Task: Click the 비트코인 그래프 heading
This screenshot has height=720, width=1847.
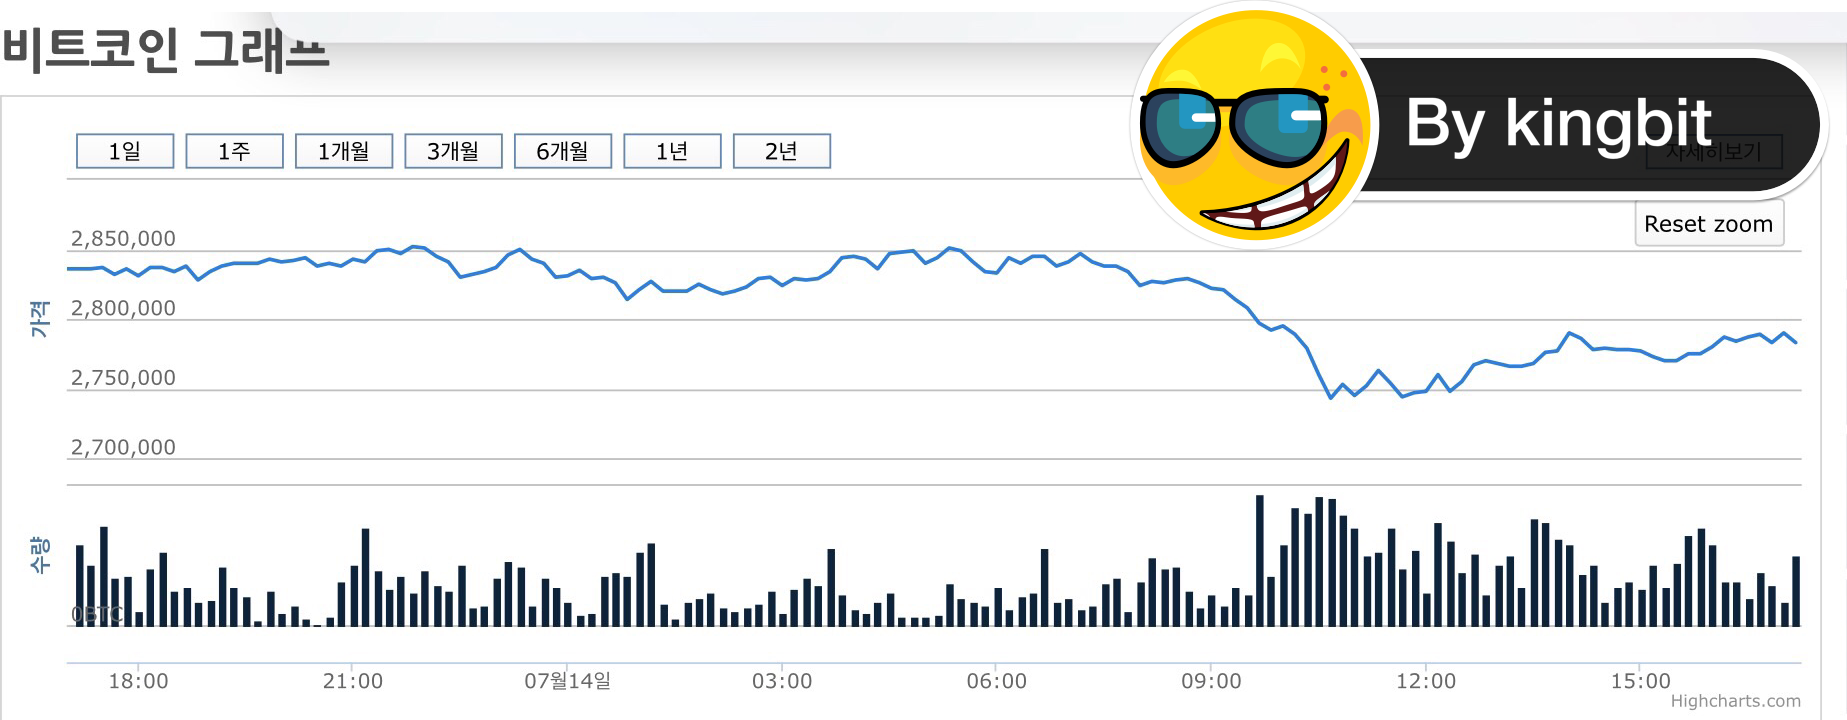Action: 166,49
